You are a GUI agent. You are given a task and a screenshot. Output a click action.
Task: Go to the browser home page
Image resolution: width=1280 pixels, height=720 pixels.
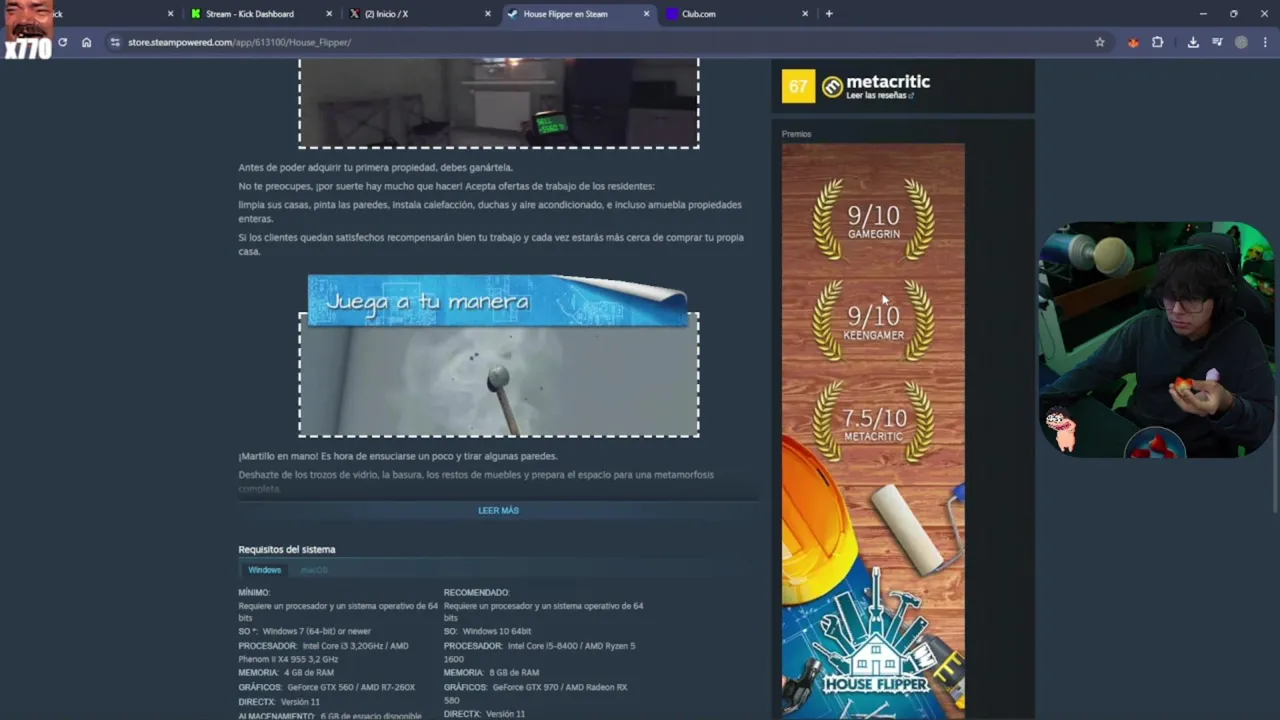coord(86,42)
